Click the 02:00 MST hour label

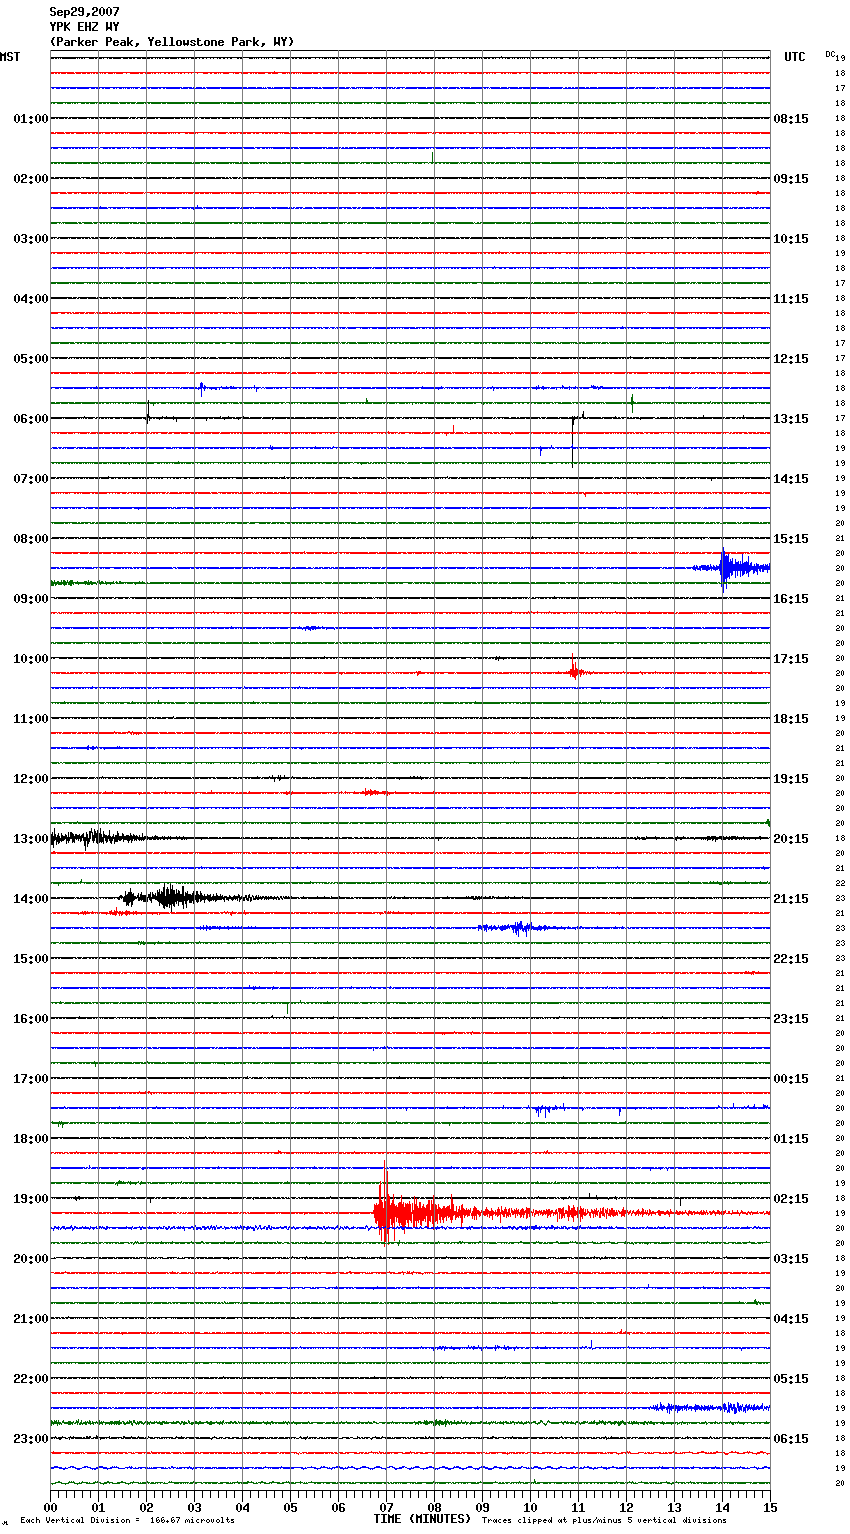click(x=31, y=179)
